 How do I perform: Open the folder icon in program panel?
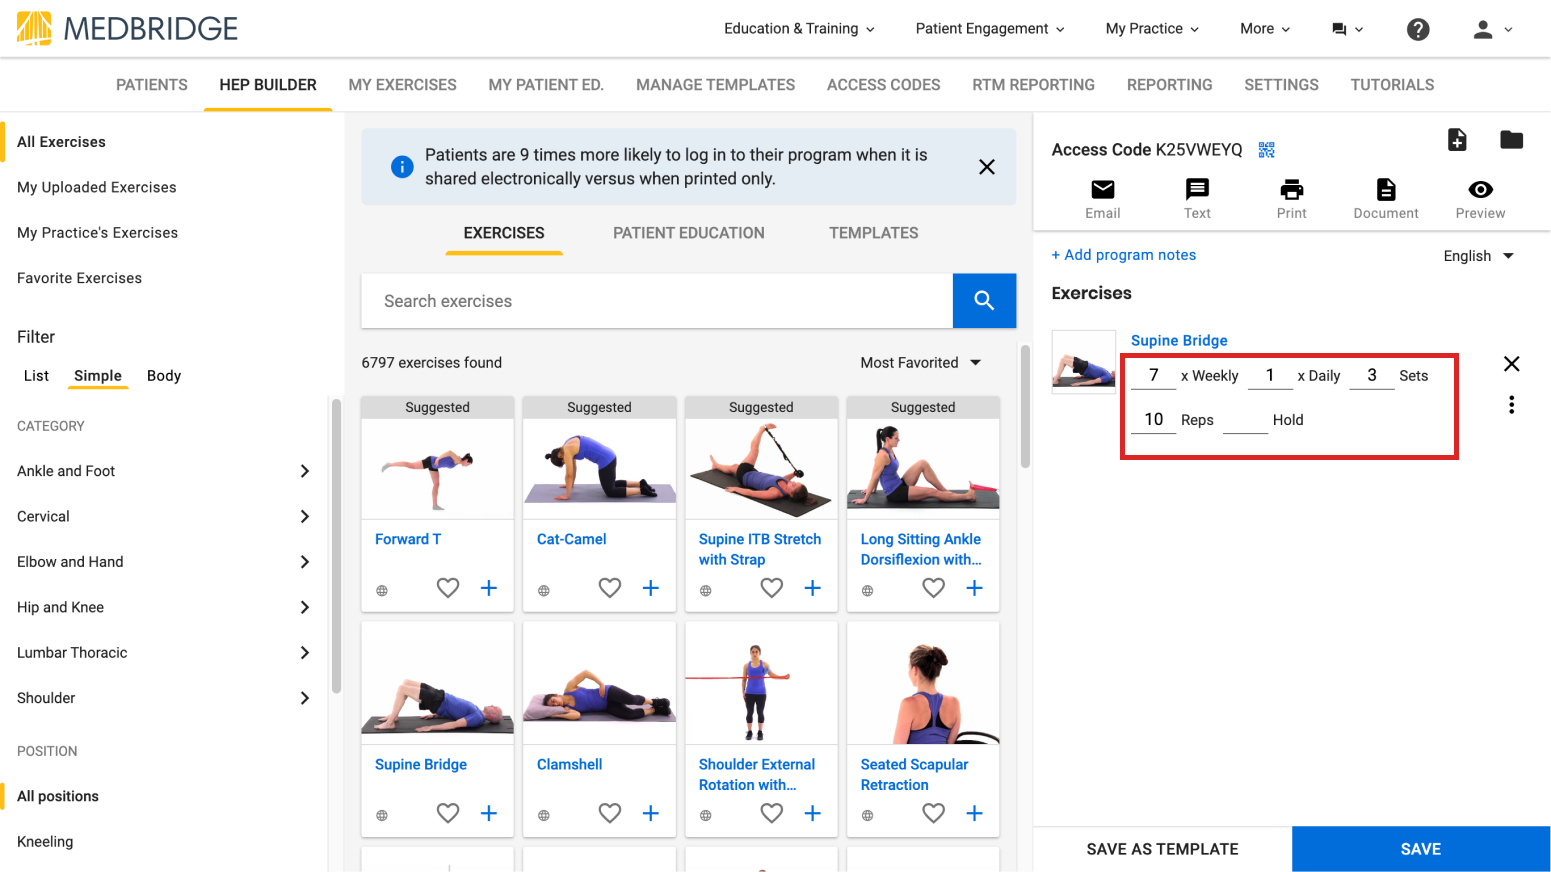pyautogui.click(x=1512, y=140)
